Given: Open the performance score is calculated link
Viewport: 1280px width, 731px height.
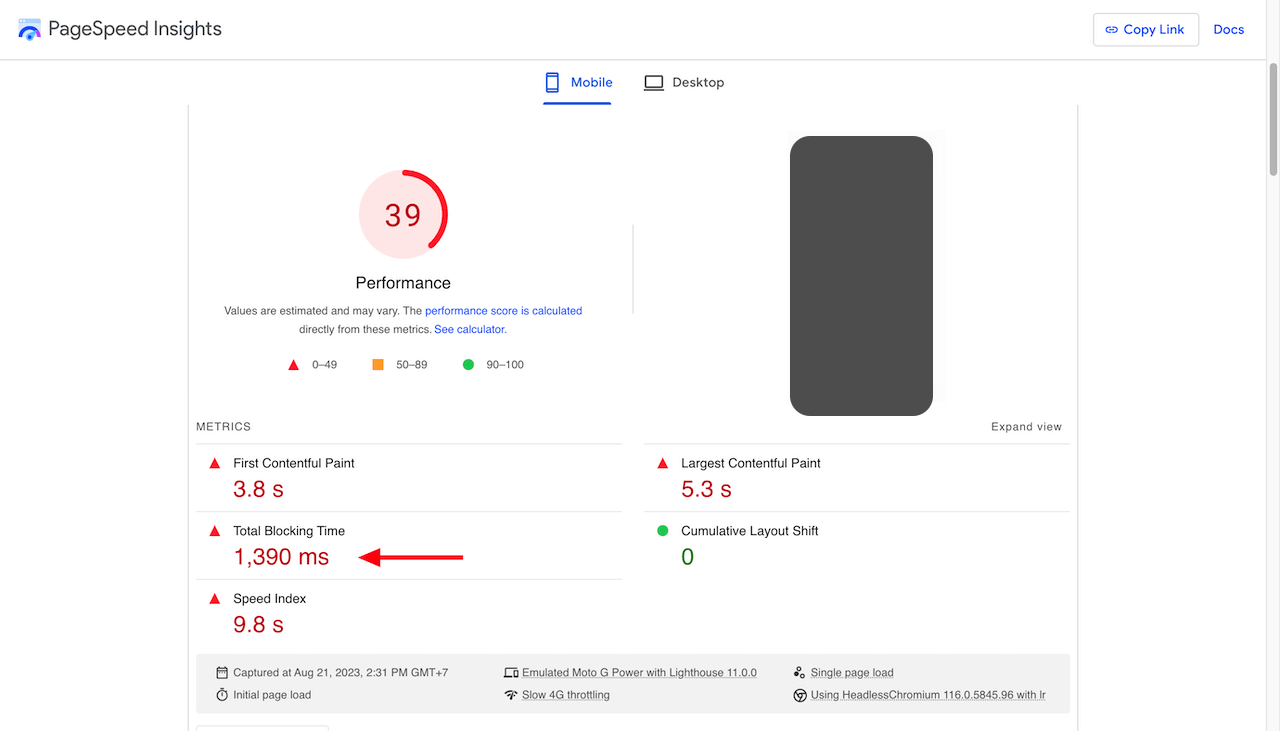Looking at the screenshot, I should point(504,311).
